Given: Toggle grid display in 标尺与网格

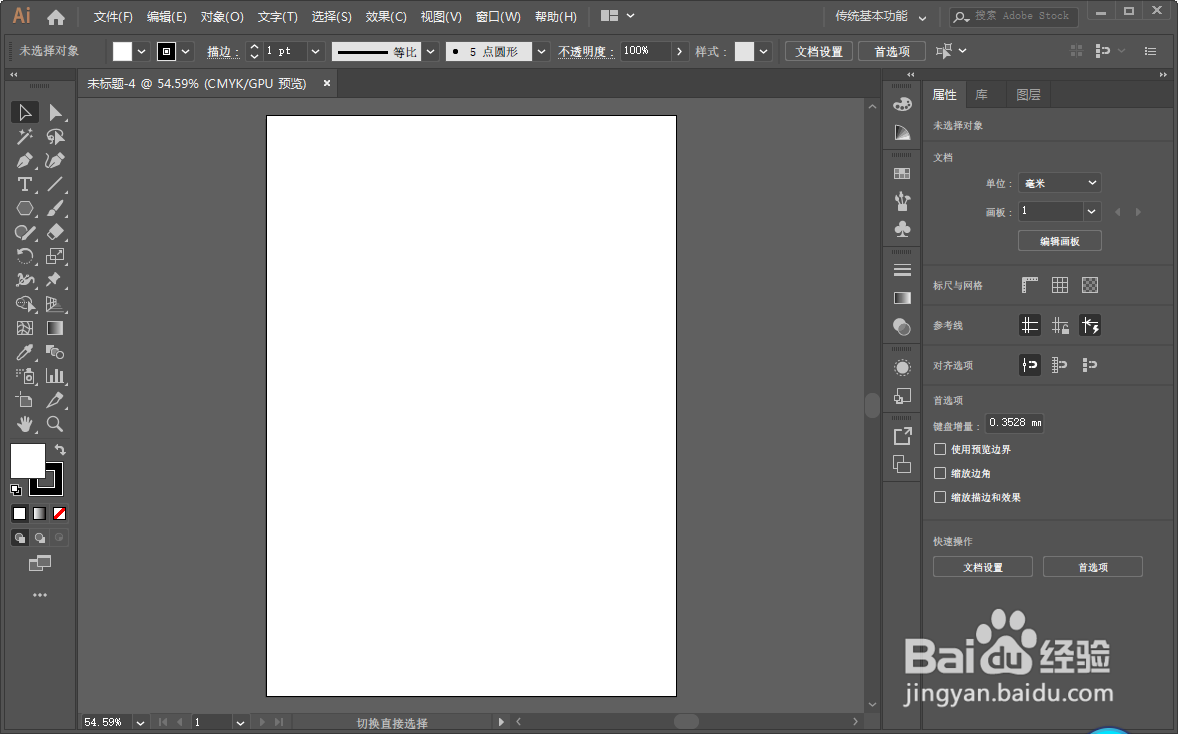Looking at the screenshot, I should click(1060, 285).
